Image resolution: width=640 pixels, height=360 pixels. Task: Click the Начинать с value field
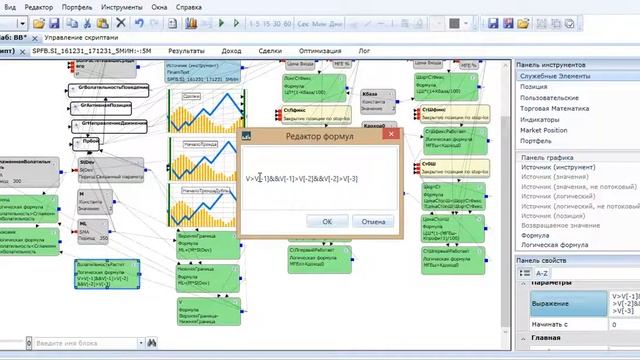[x=624, y=324]
